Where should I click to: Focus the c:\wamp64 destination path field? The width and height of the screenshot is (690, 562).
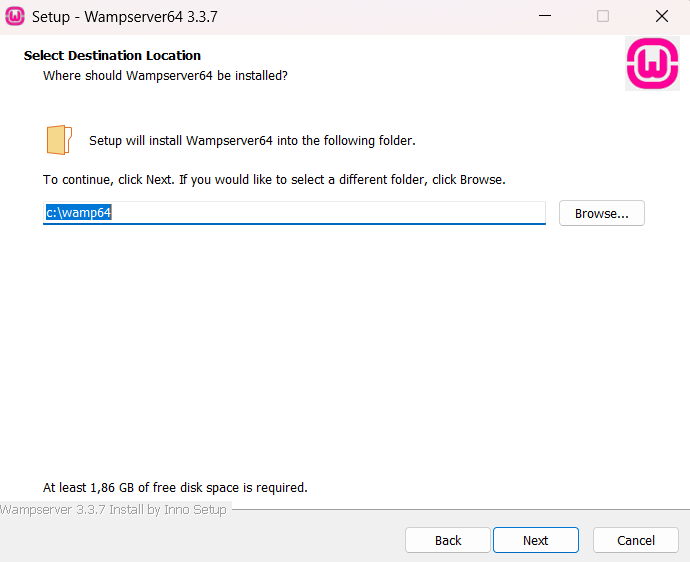click(294, 213)
